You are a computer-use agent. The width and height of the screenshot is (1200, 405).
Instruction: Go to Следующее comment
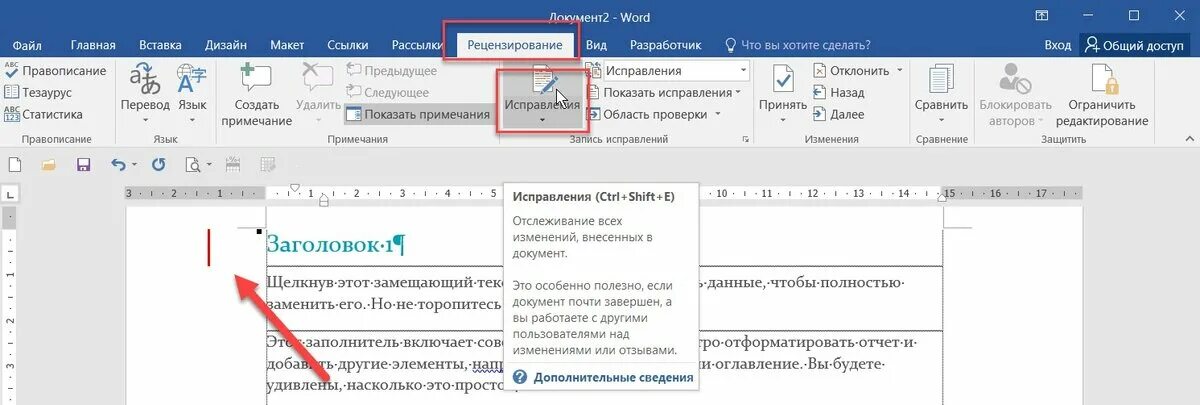[388, 93]
